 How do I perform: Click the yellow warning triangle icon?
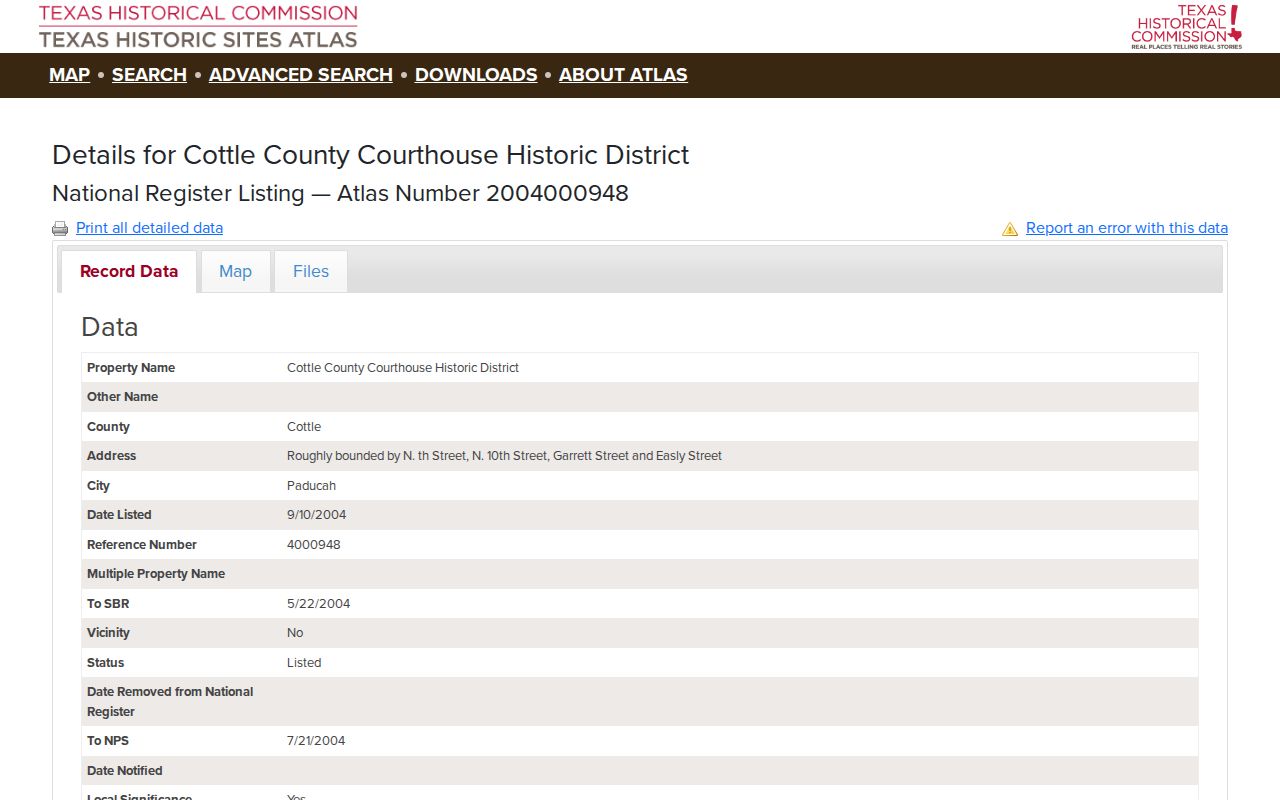click(x=1010, y=229)
